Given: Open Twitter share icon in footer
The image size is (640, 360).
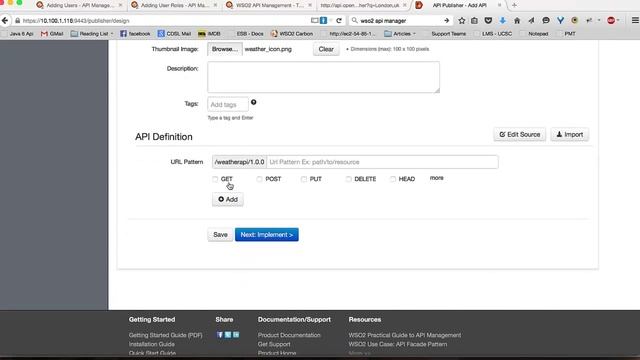Looking at the screenshot, I should (x=228, y=335).
